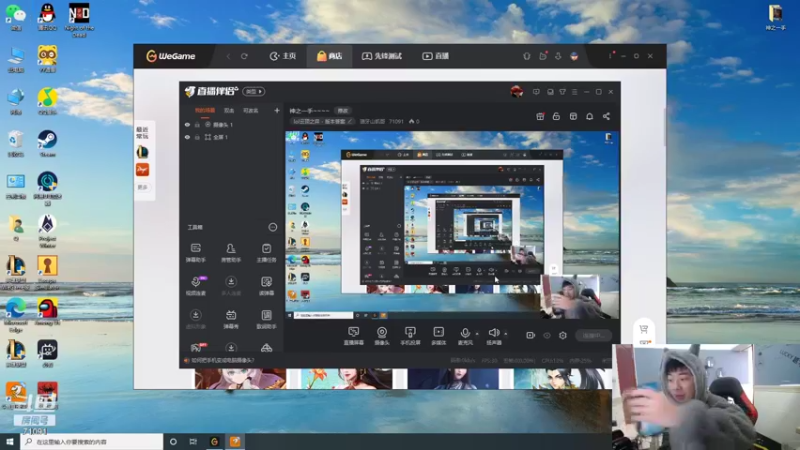
Task: Lock the 摄像头 1 source layer
Action: click(x=197, y=124)
